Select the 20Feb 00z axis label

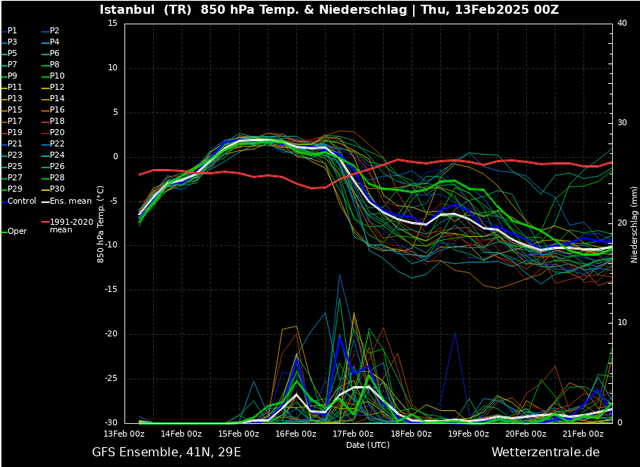point(526,434)
